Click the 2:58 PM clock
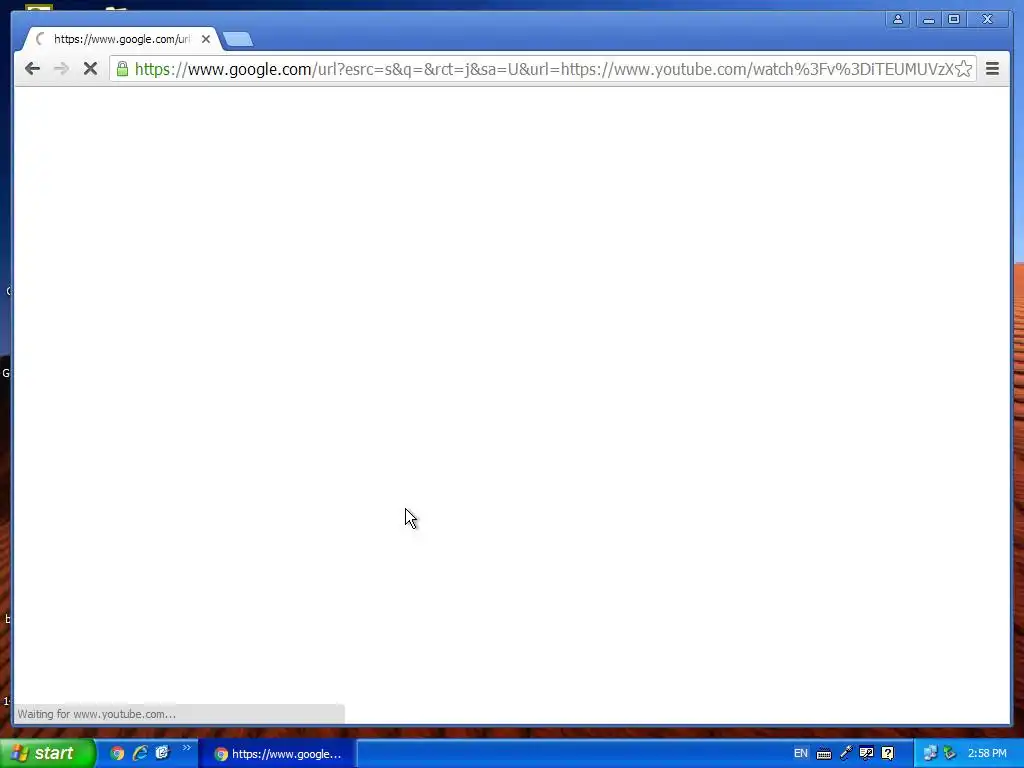1024x768 pixels. 987,754
